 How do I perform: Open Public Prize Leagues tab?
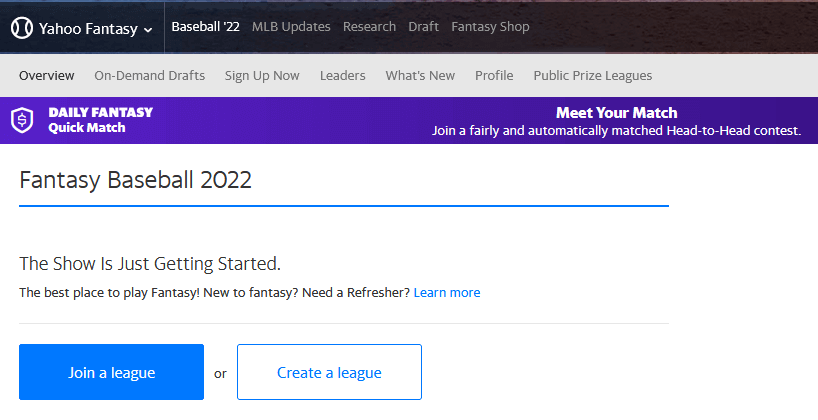pos(592,76)
